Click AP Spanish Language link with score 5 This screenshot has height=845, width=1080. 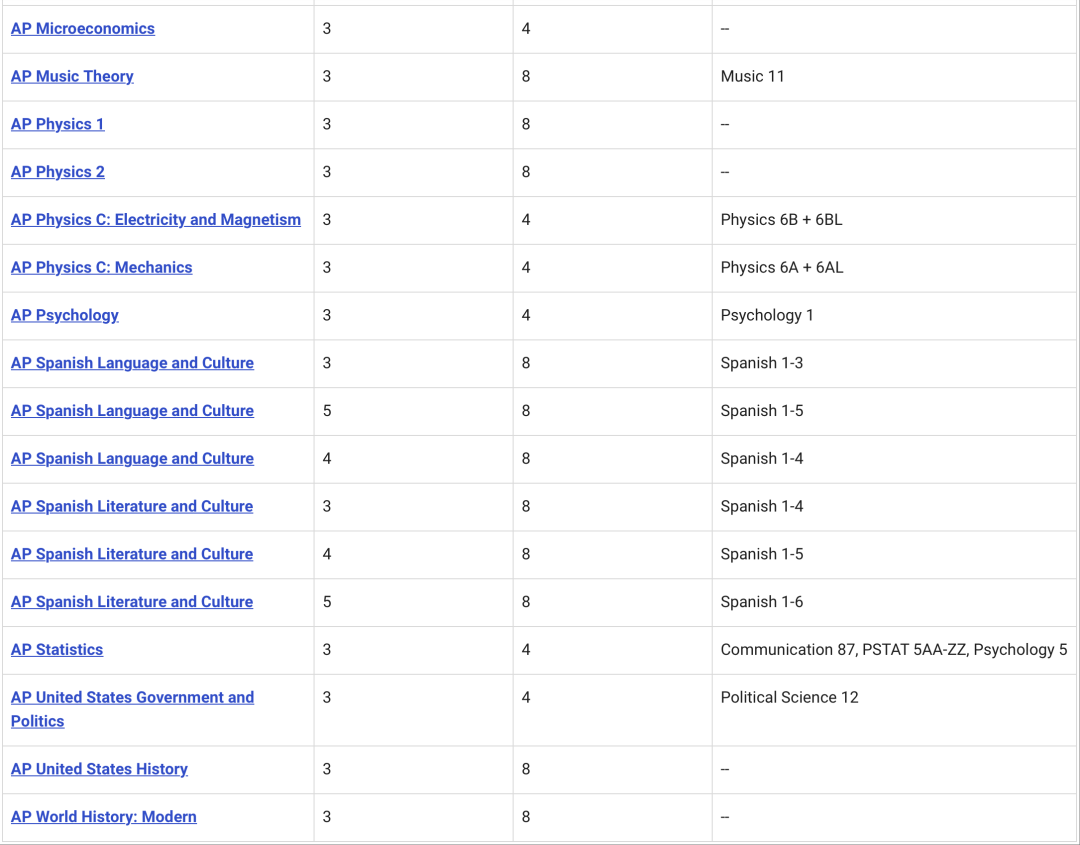(132, 411)
